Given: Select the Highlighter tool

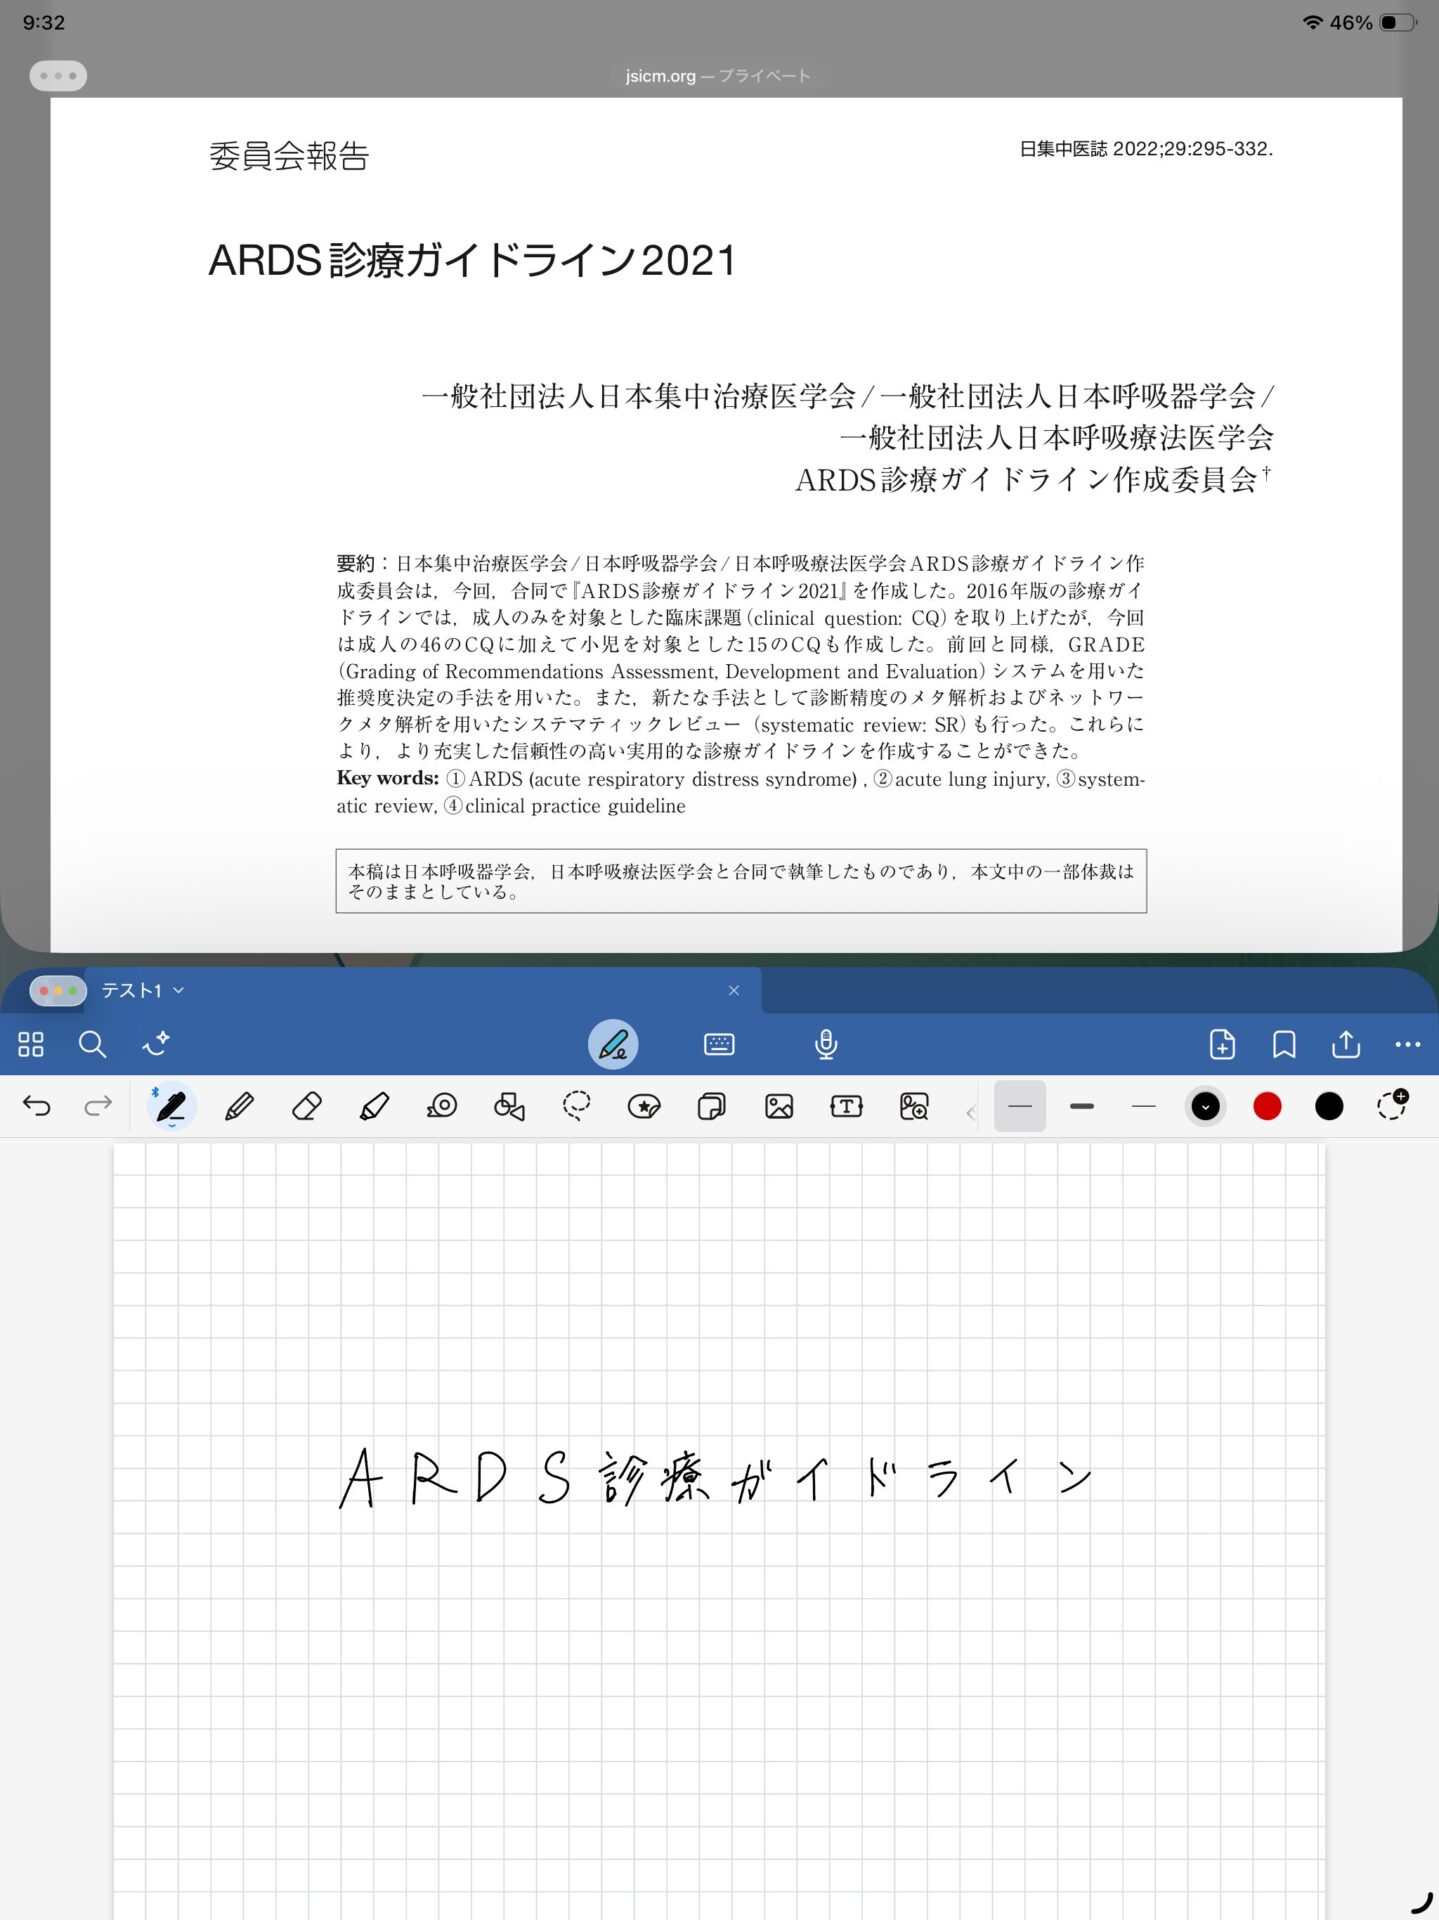Looking at the screenshot, I should point(374,1106).
